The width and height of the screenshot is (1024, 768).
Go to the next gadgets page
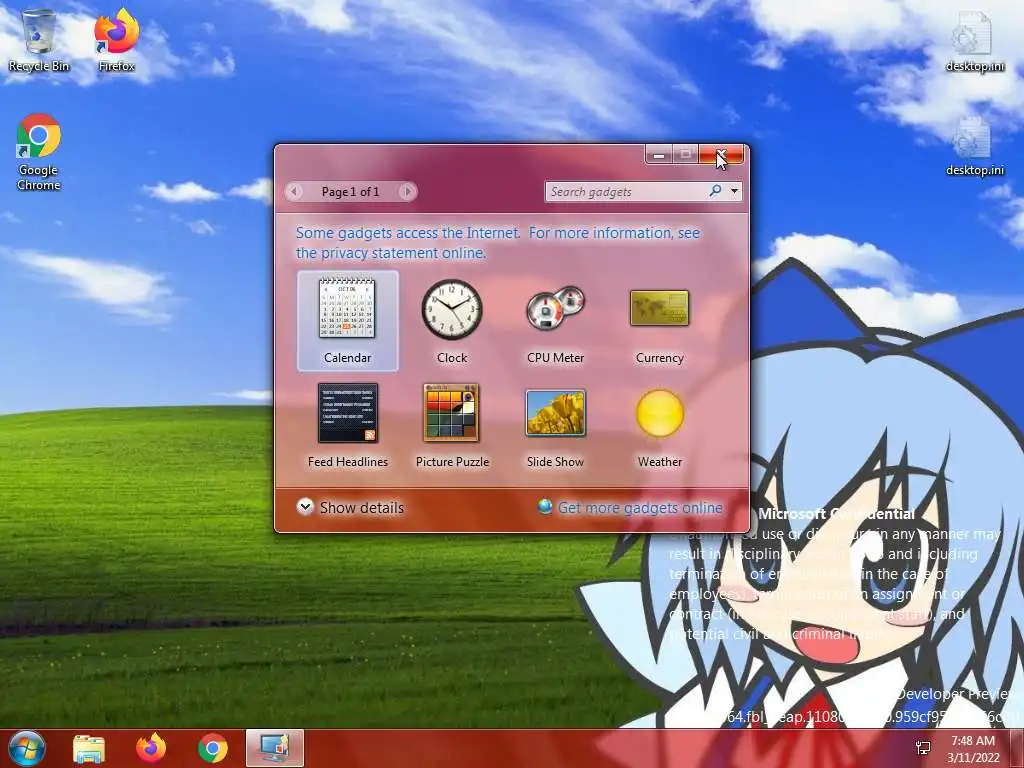tap(408, 191)
